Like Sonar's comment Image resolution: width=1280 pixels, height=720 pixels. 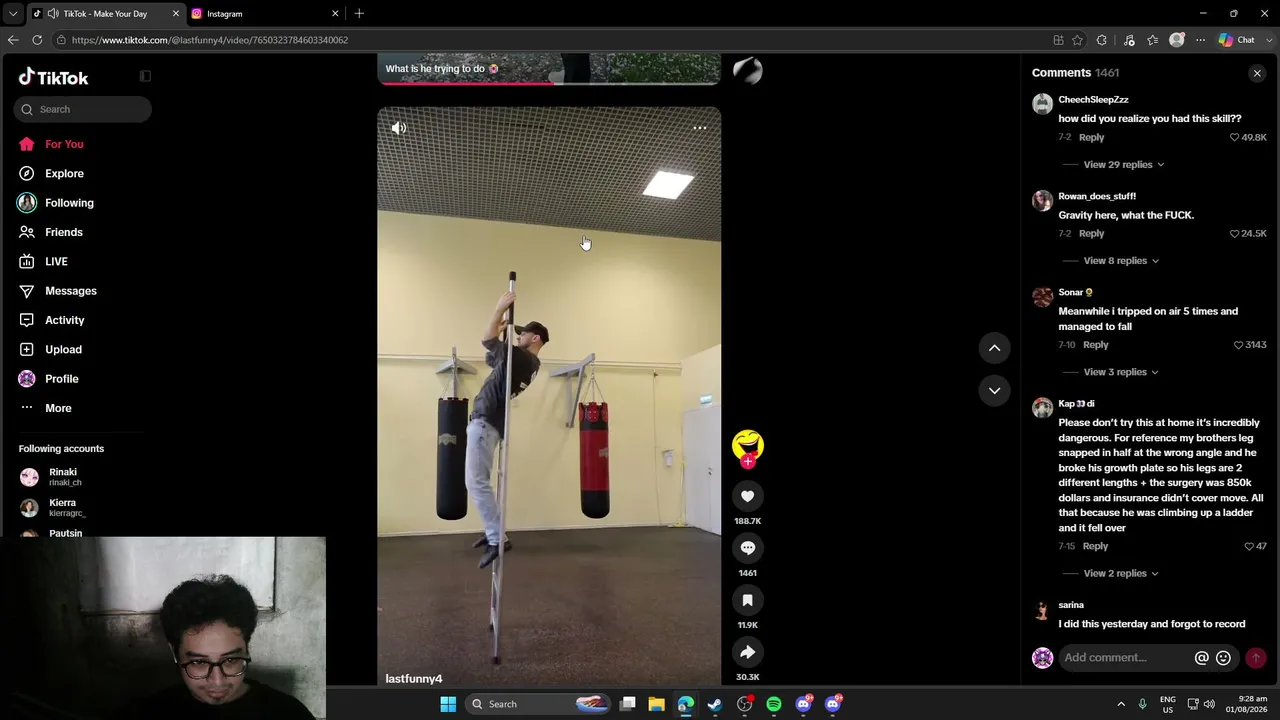(x=1238, y=345)
